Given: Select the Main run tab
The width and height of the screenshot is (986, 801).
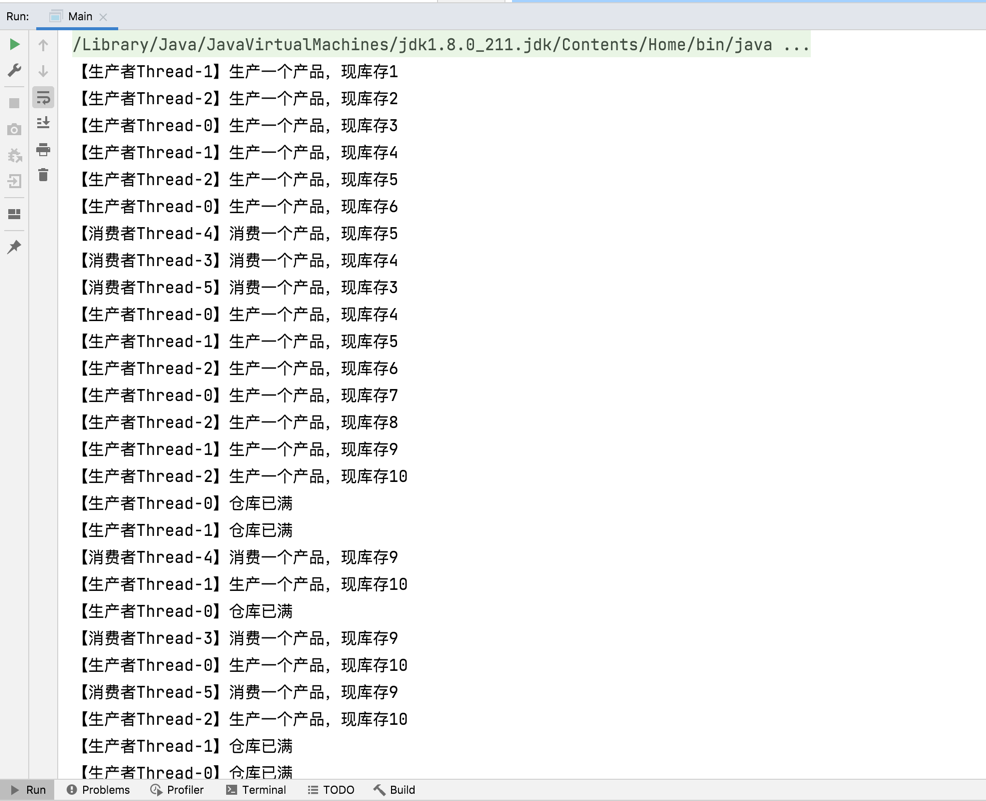Looking at the screenshot, I should pyautogui.click(x=79, y=16).
